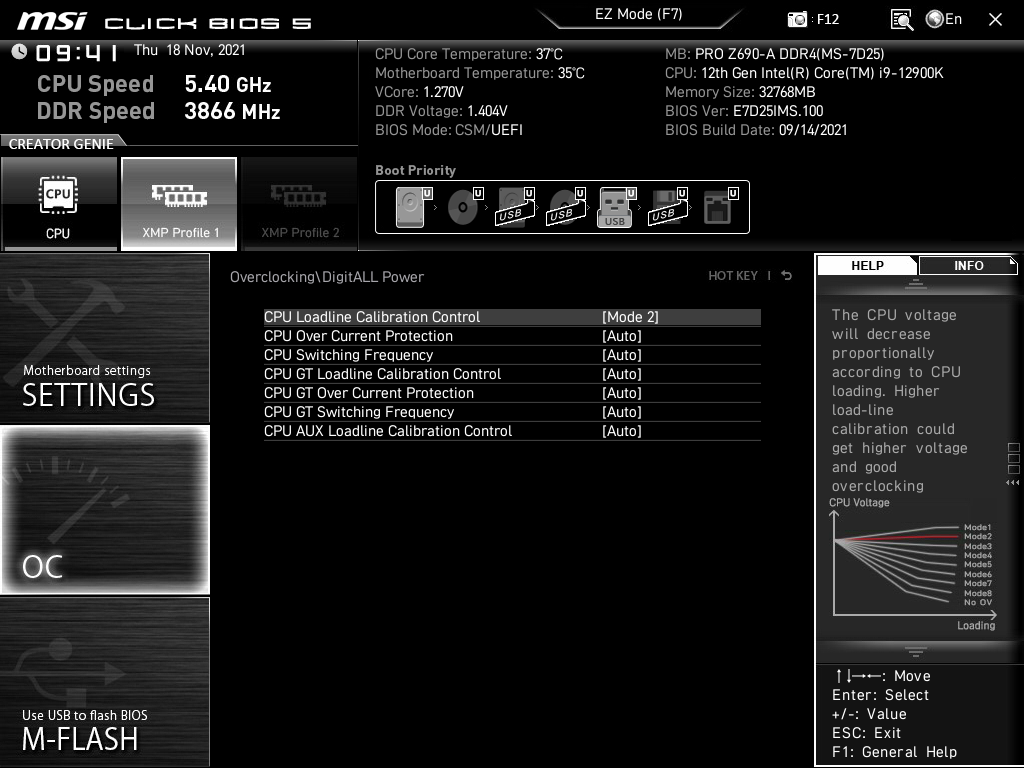The width and height of the screenshot is (1024, 768).
Task: Click the F1: General Help hint
Action: pyautogui.click(x=894, y=752)
